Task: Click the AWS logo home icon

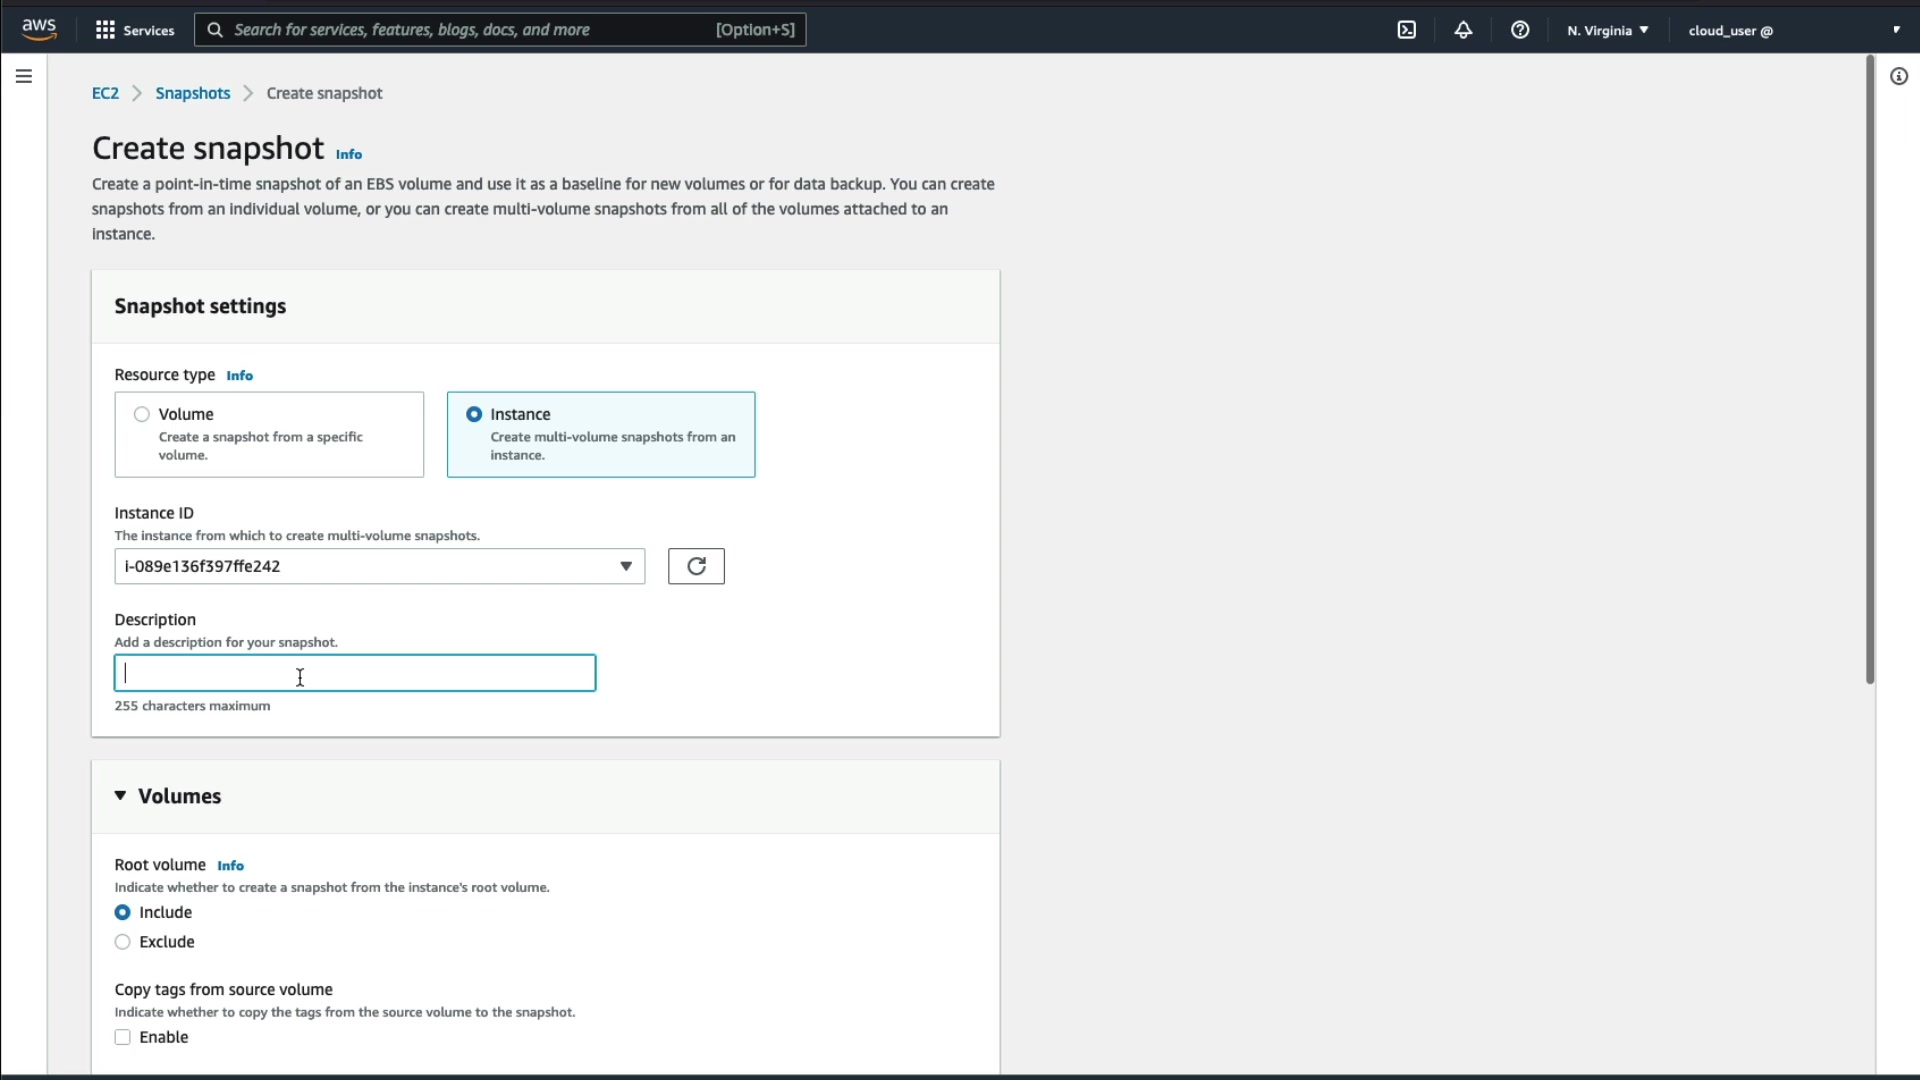Action: tap(39, 29)
